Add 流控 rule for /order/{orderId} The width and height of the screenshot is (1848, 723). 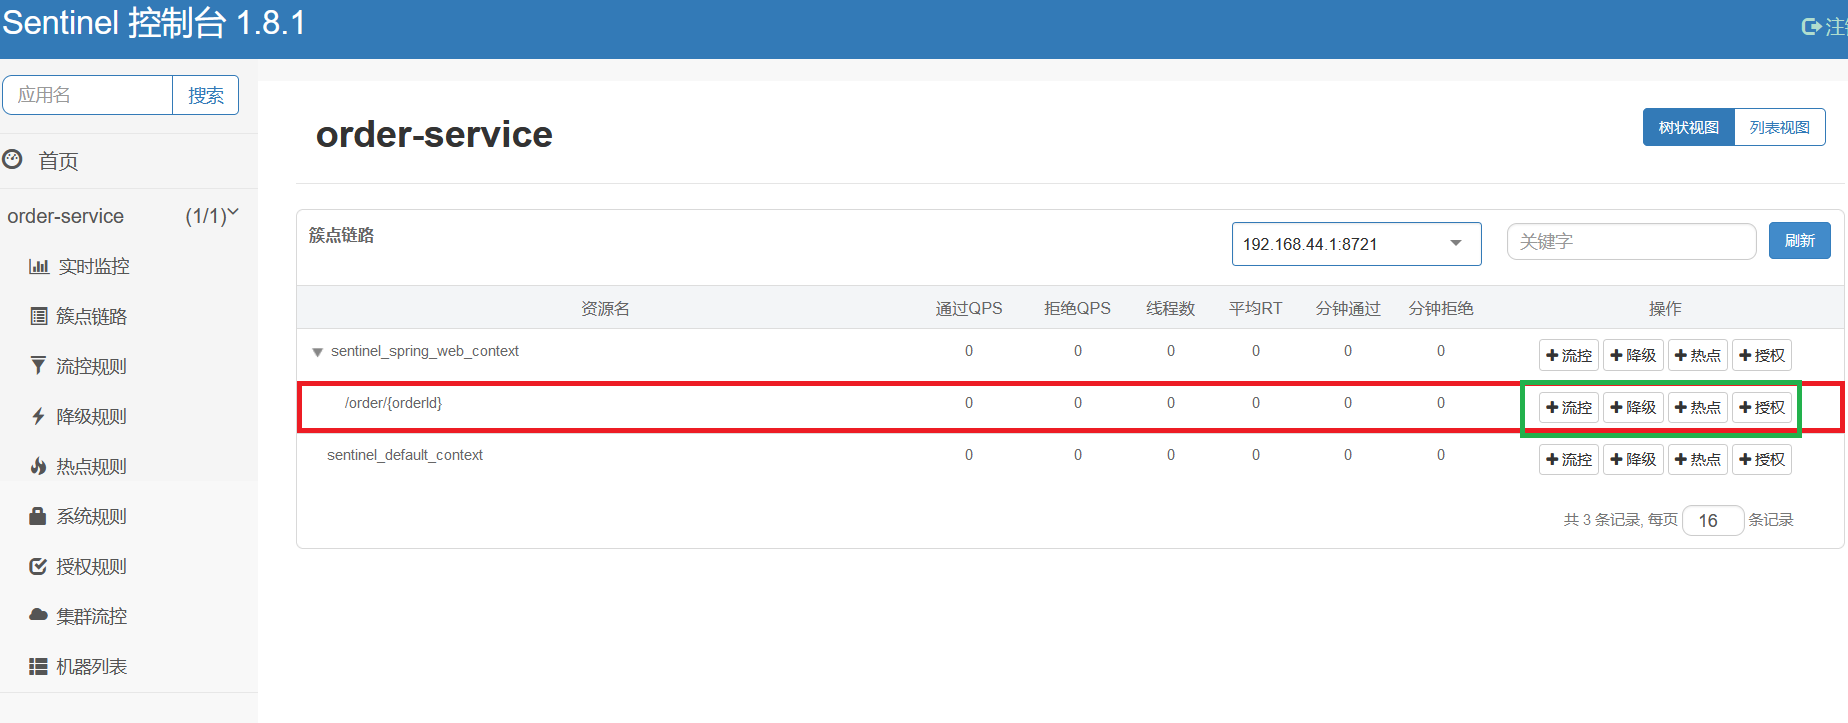point(1569,407)
